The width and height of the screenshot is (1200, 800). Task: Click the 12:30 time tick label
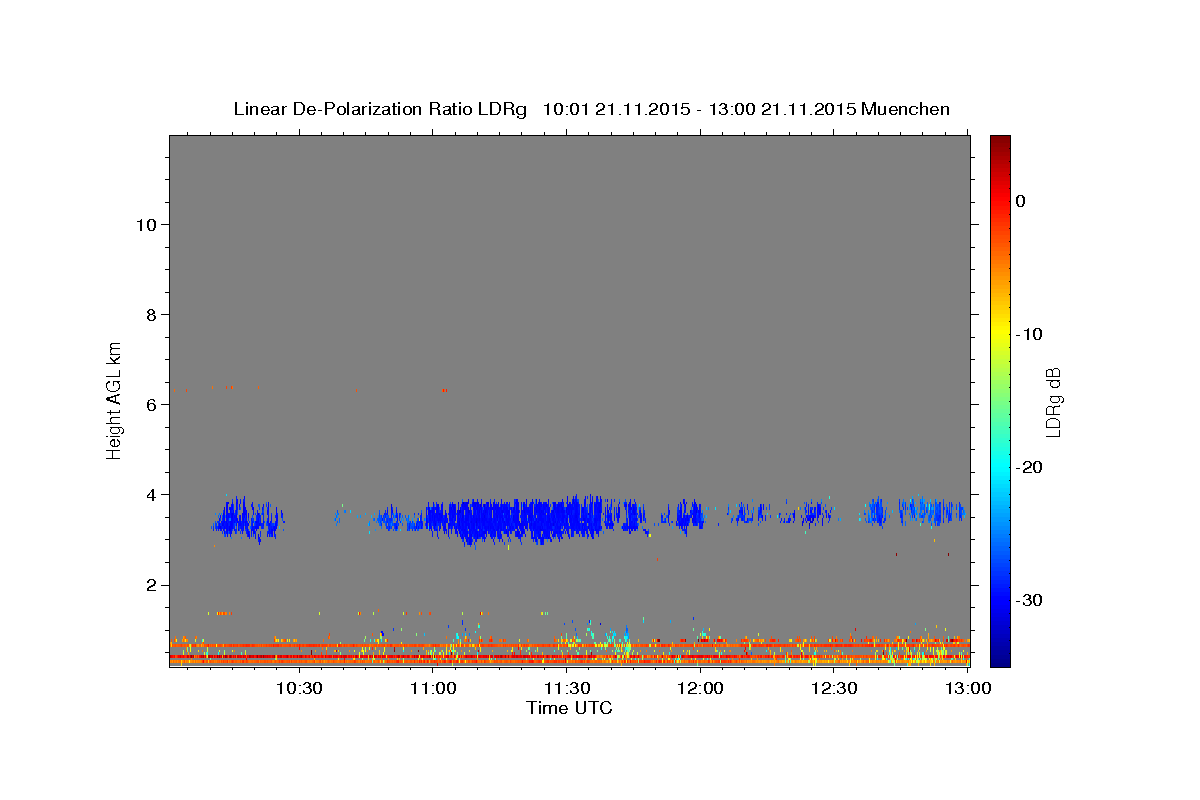point(835,688)
